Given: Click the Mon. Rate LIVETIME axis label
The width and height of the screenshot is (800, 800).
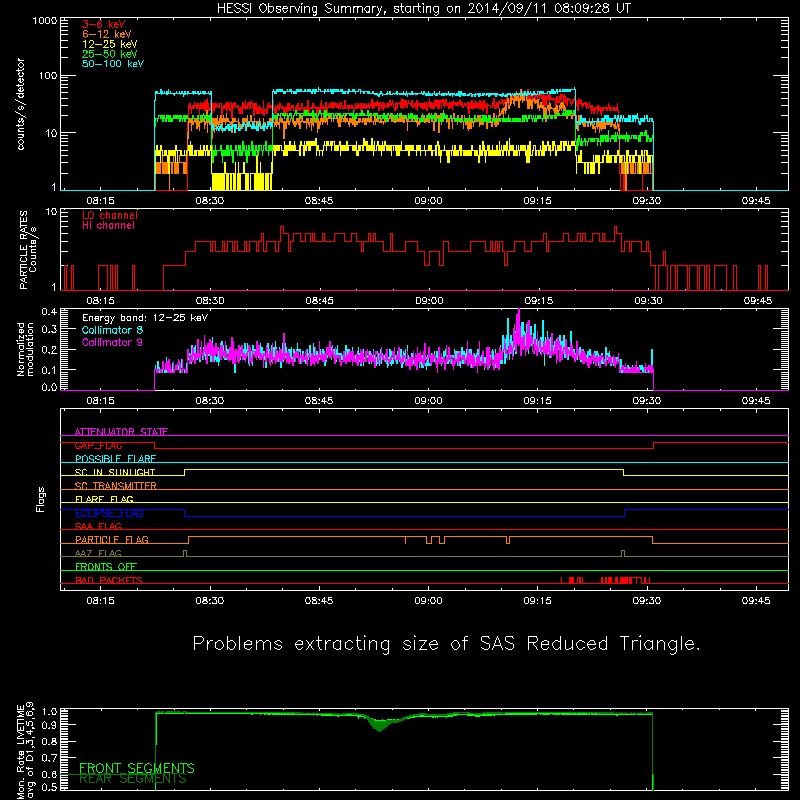Looking at the screenshot, I should pos(26,750).
